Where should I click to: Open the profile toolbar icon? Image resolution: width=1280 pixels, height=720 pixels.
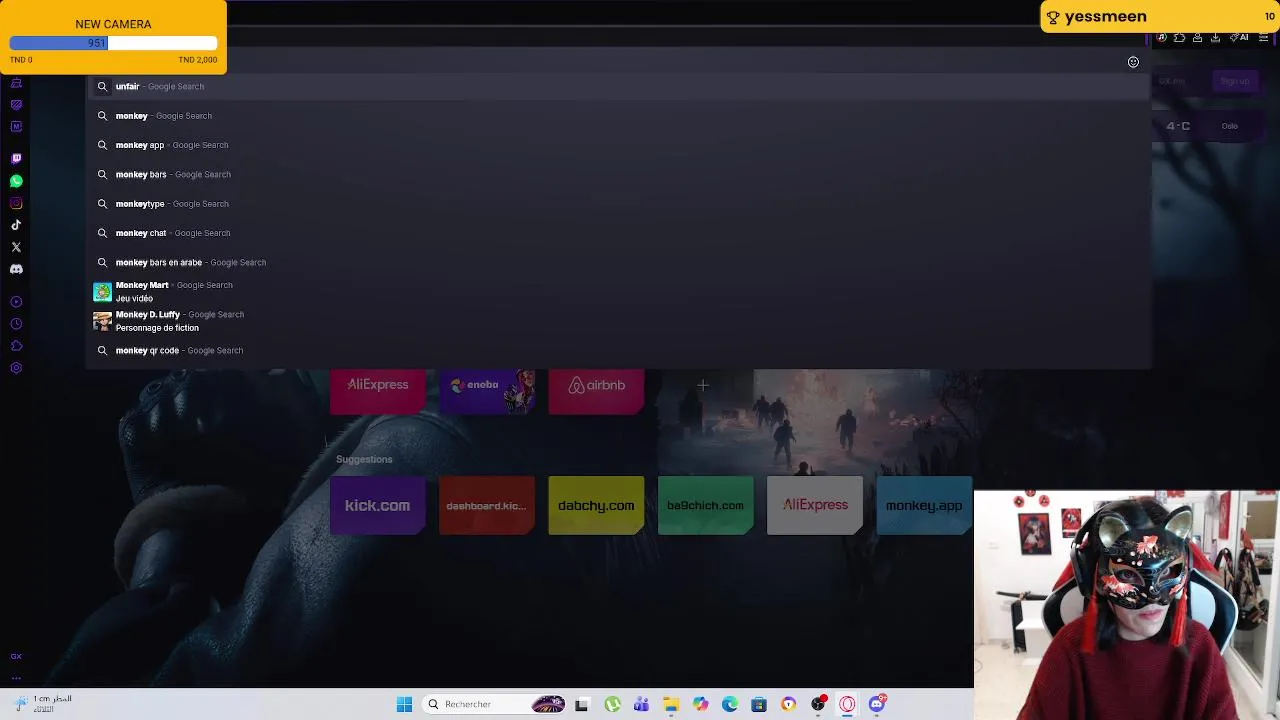[1197, 38]
